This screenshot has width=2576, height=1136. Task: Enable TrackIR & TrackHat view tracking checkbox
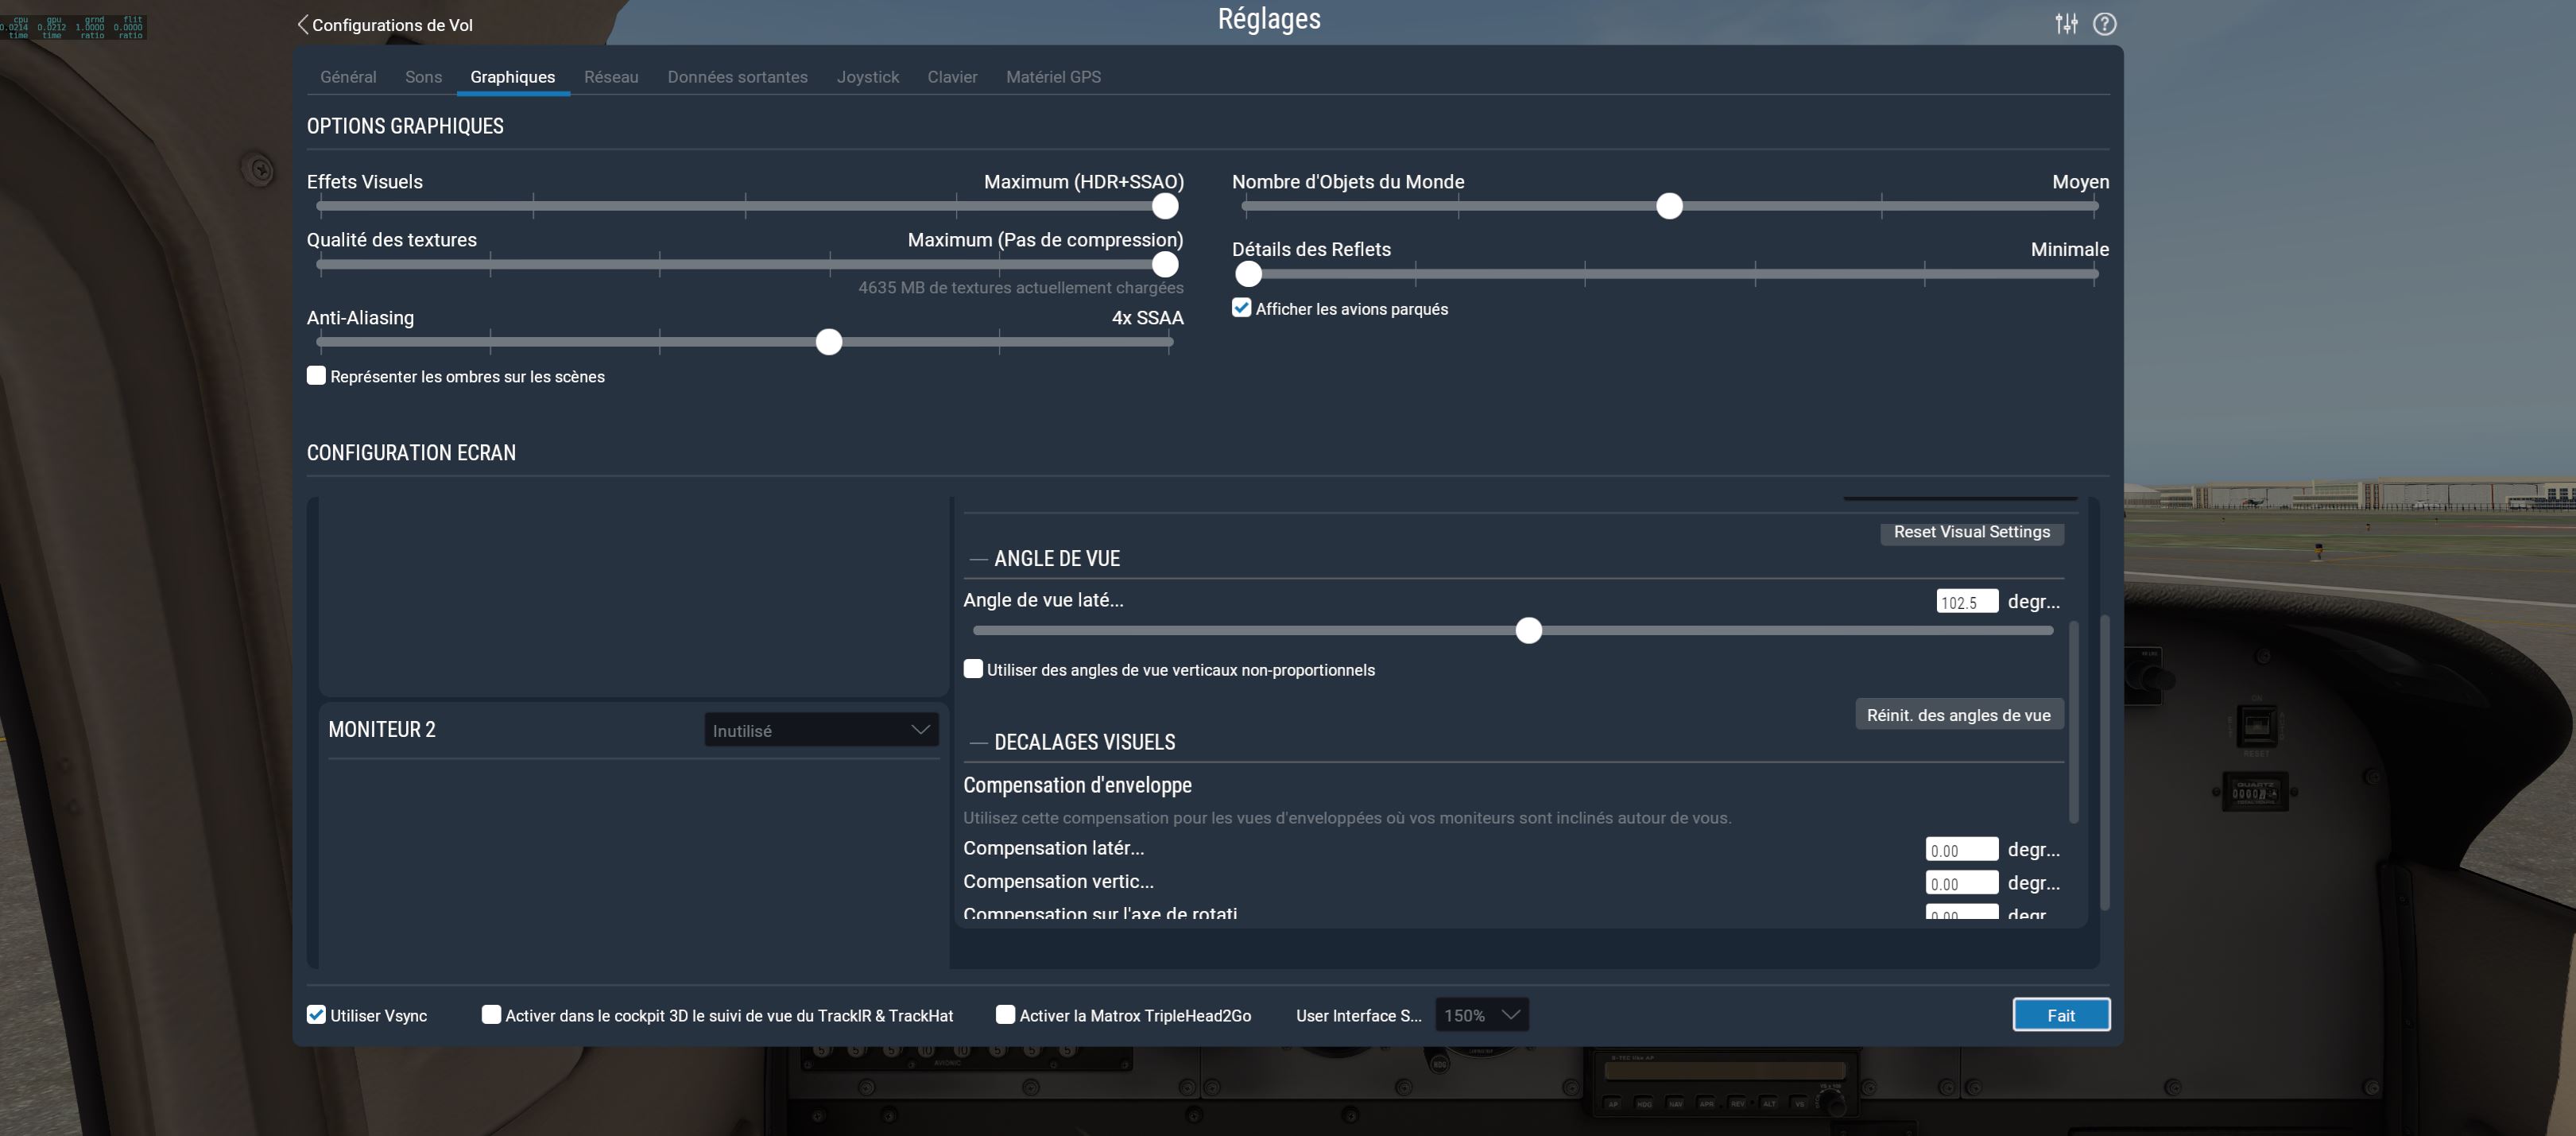tap(491, 1015)
